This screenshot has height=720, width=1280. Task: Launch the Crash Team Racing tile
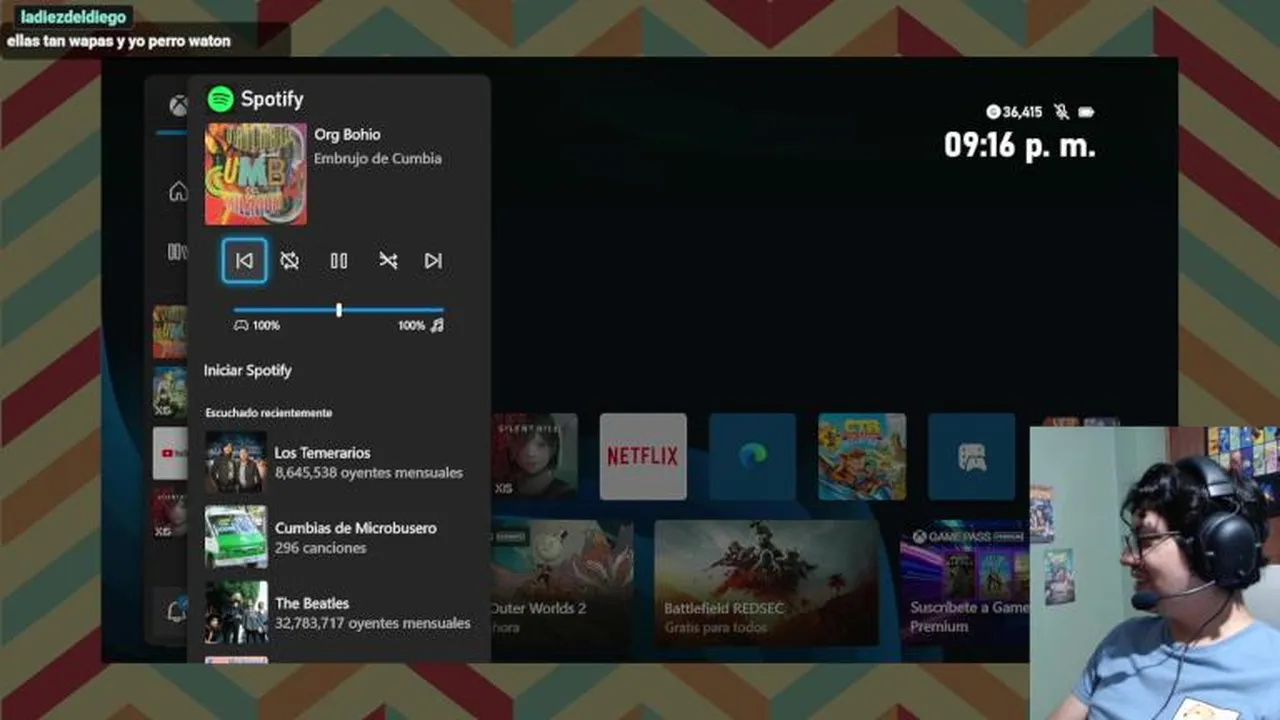click(x=862, y=456)
